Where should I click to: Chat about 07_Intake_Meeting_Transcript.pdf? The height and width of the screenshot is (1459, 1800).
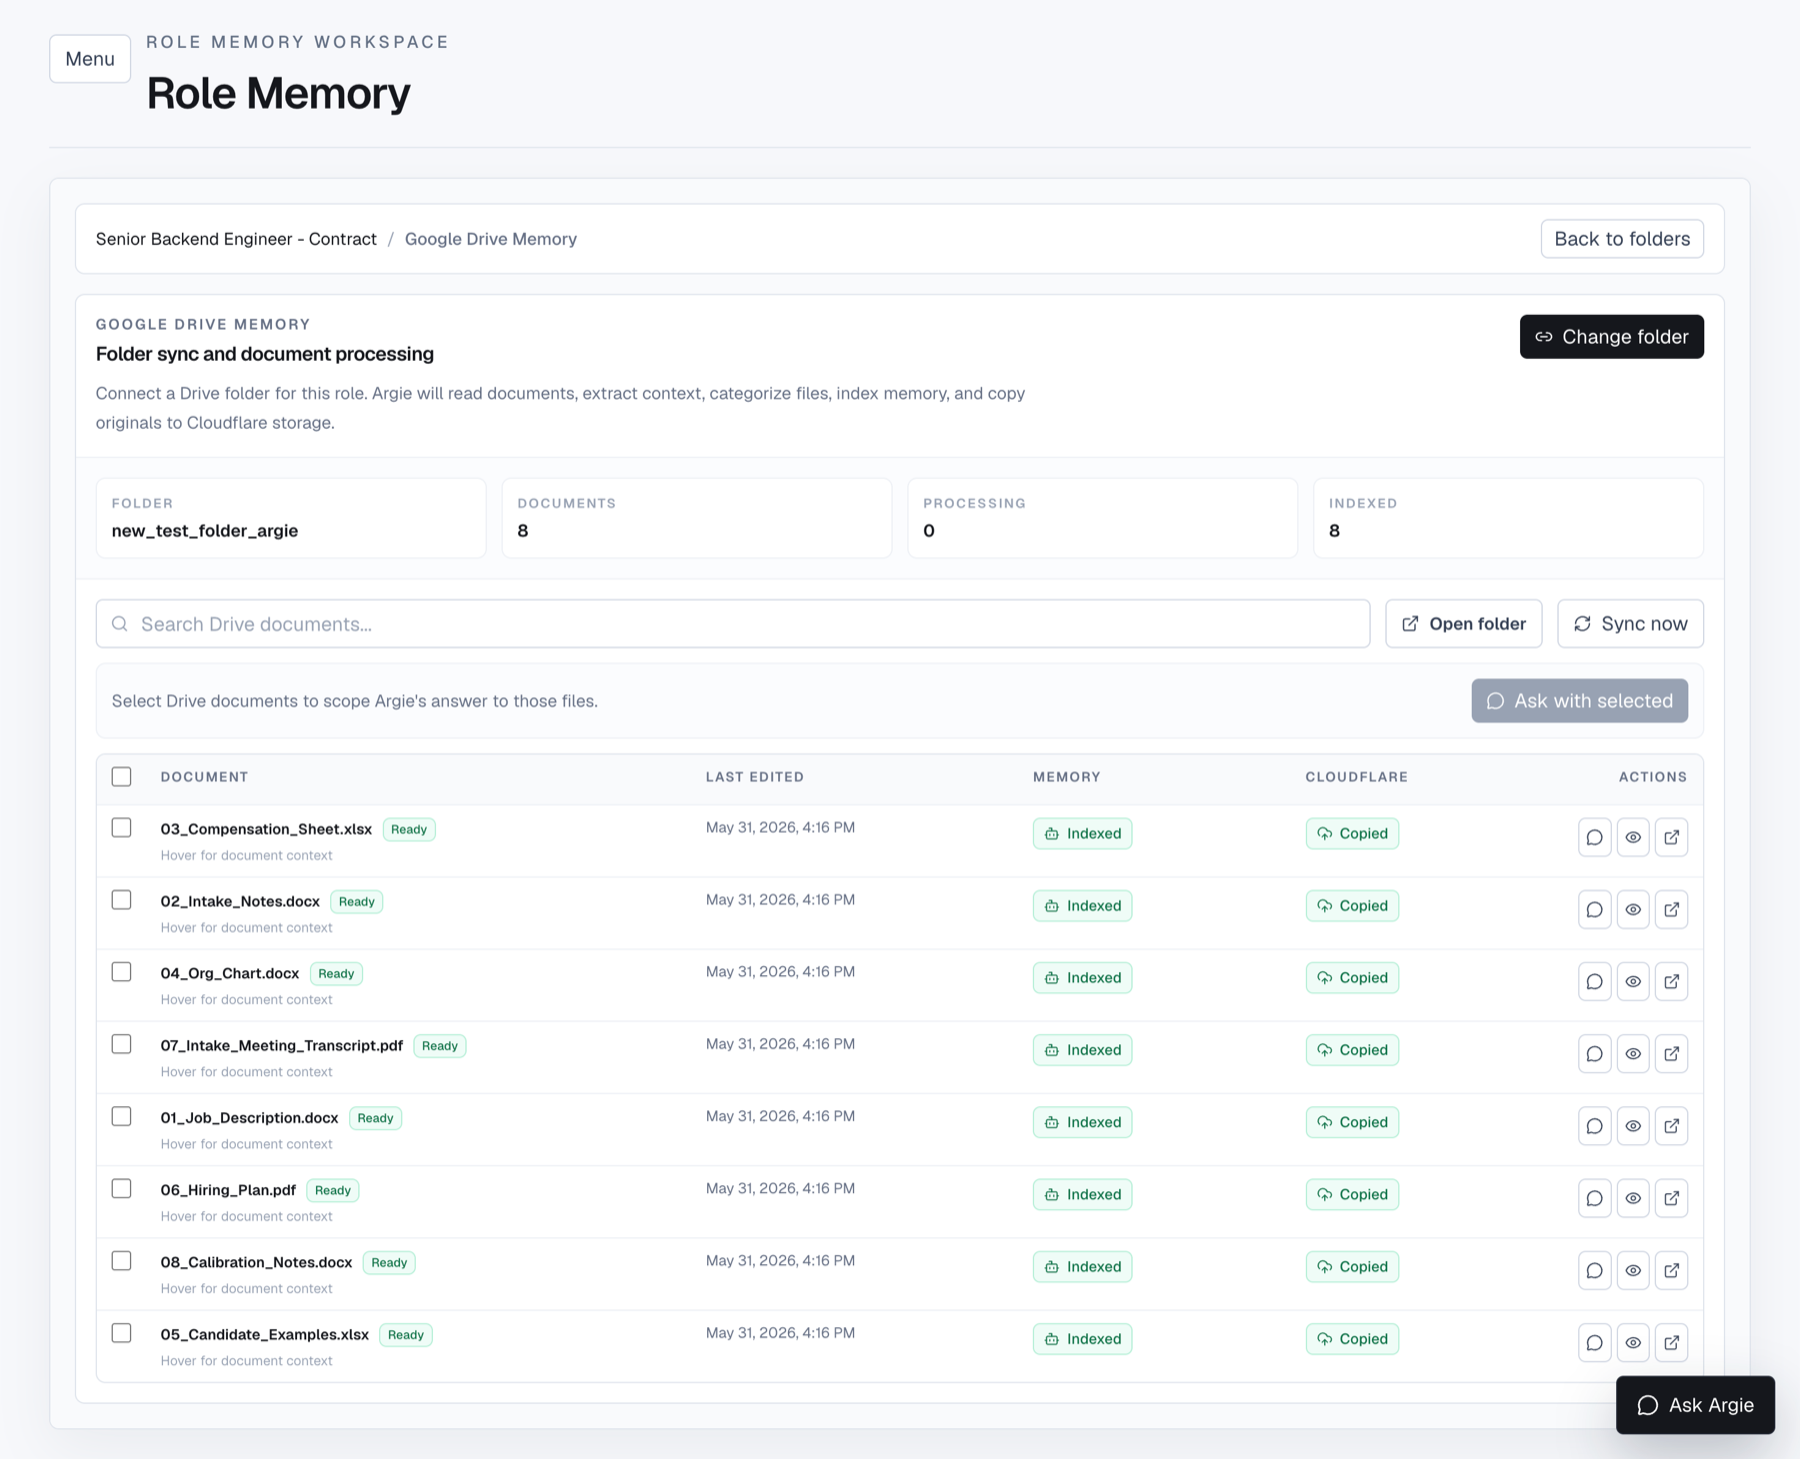[1594, 1053]
